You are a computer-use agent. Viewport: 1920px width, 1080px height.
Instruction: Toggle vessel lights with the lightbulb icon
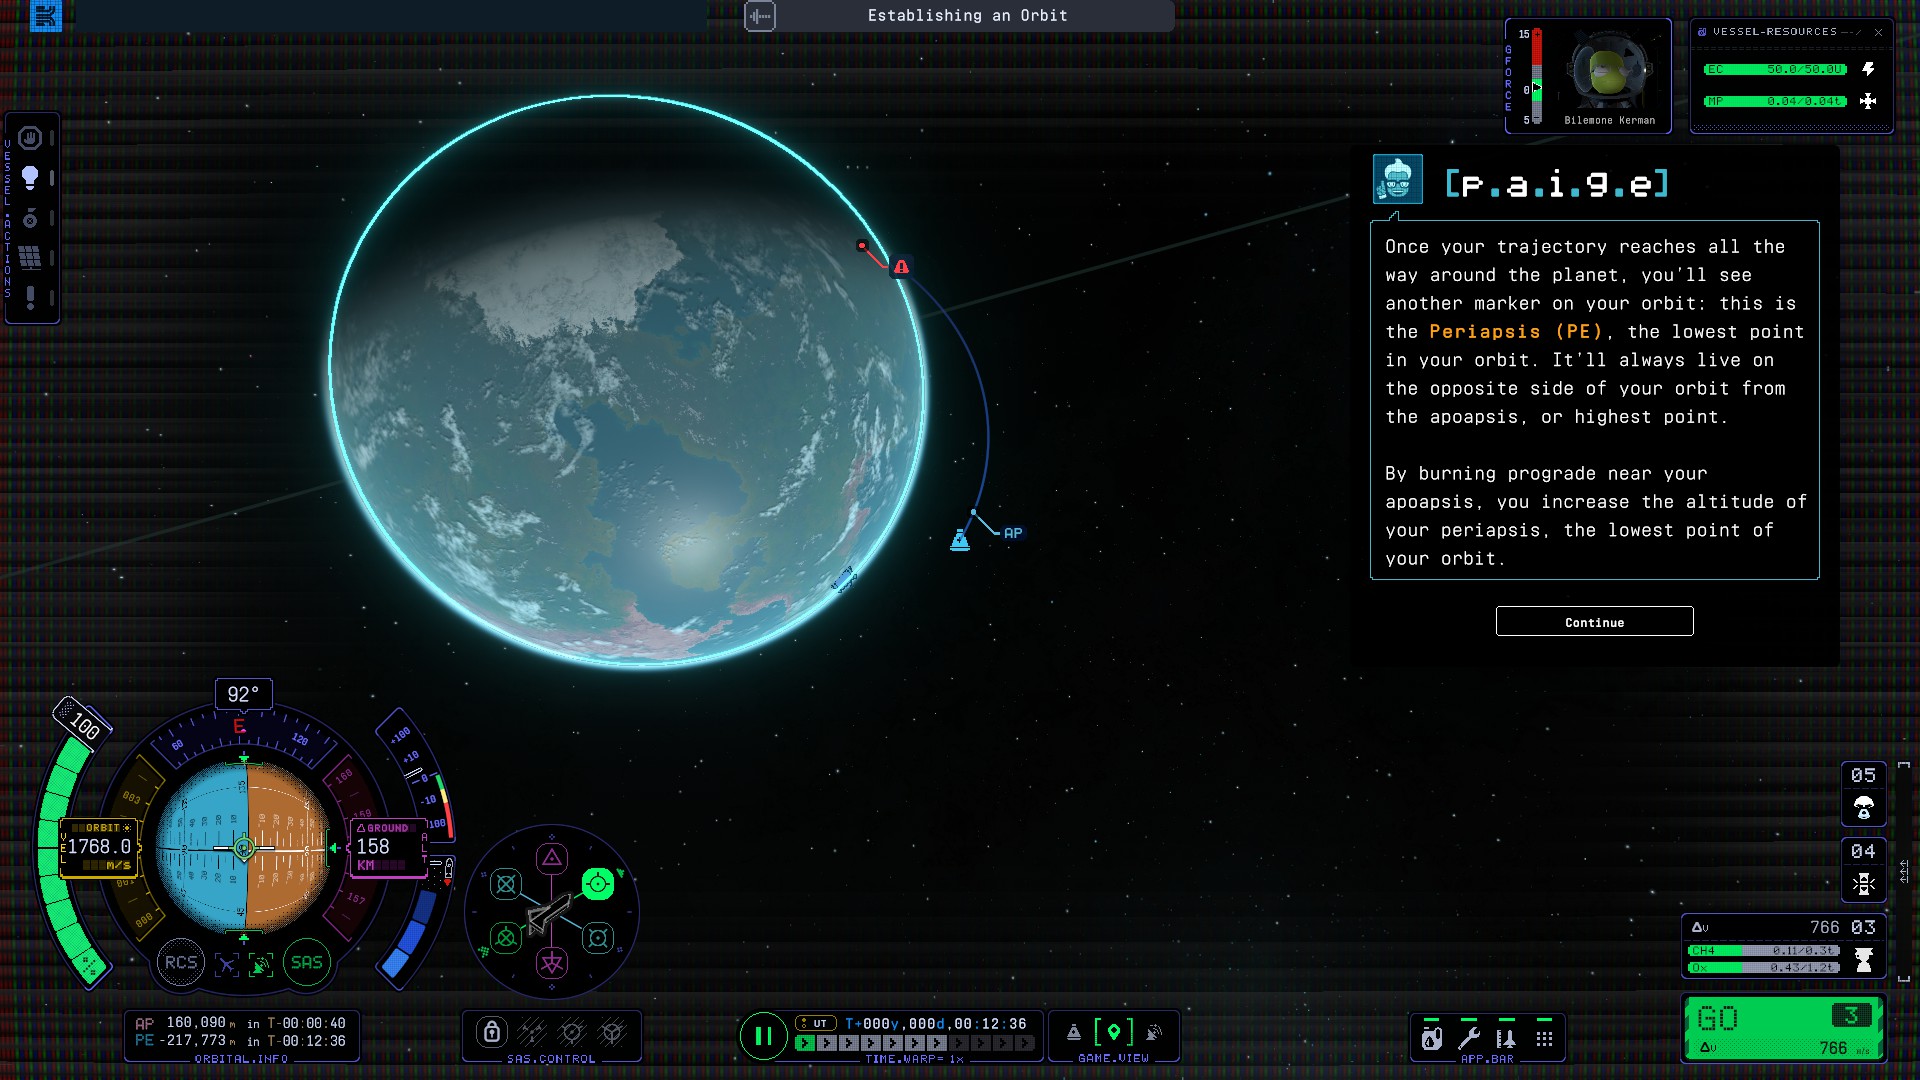point(30,177)
